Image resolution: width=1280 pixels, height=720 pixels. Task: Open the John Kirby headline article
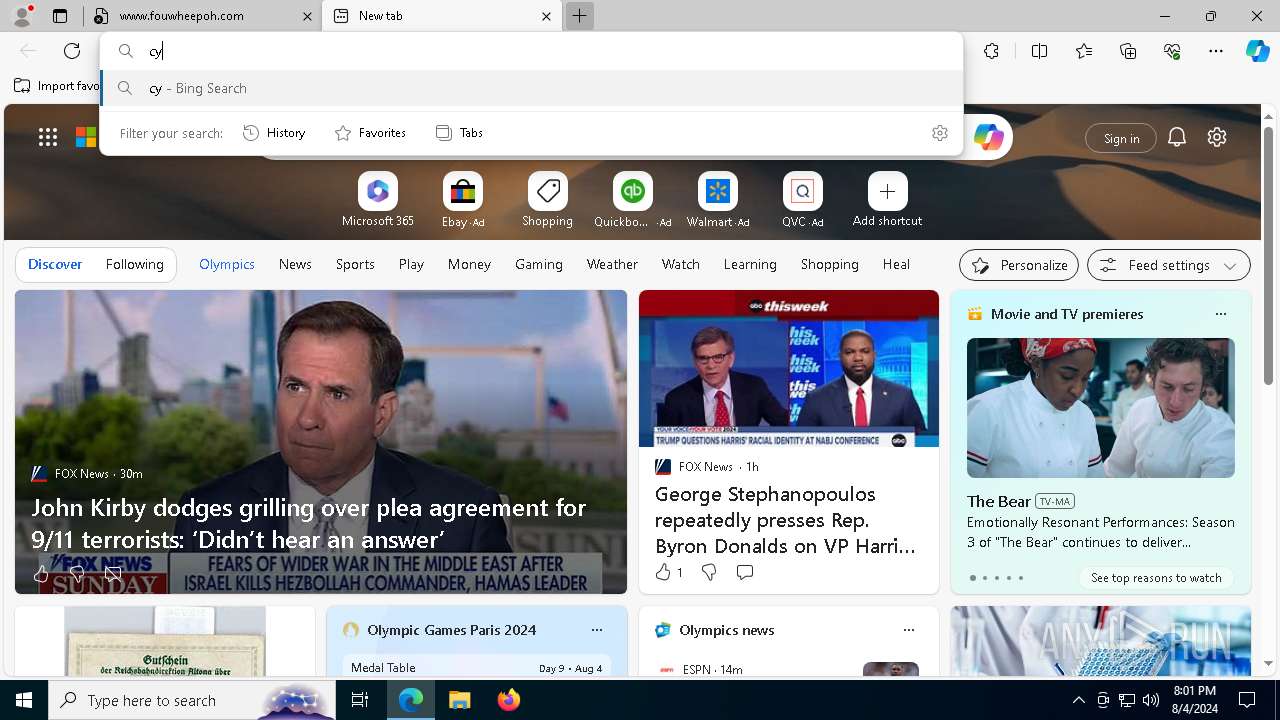[308, 523]
